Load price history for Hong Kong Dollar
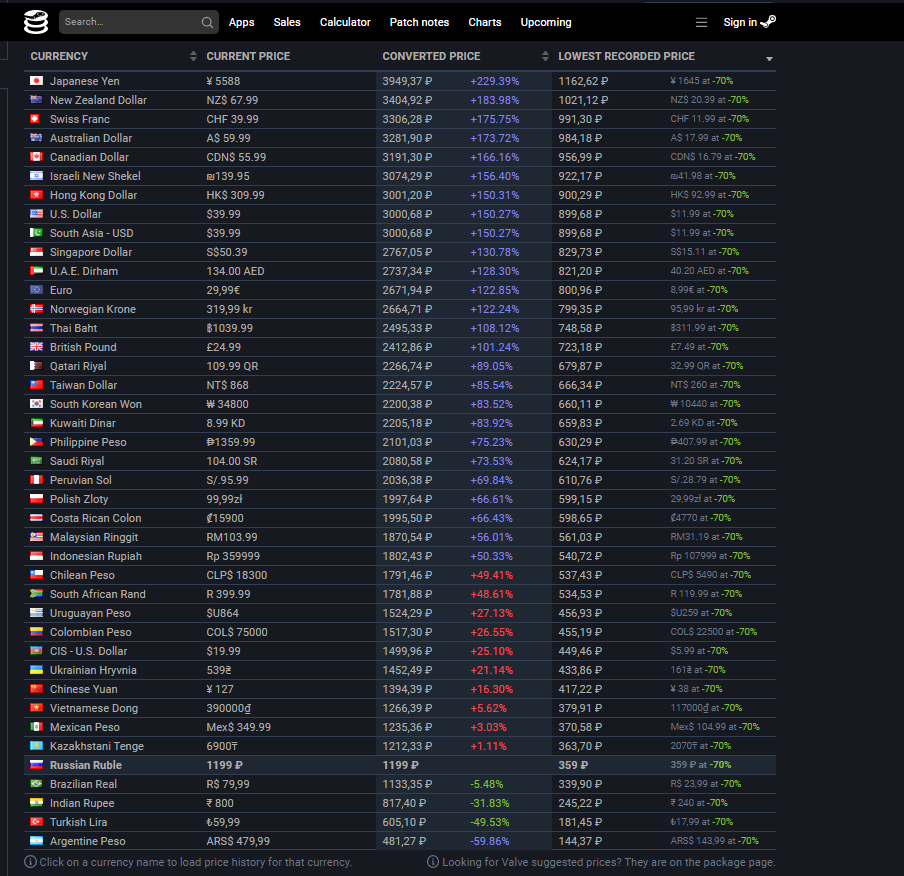This screenshot has width=904, height=876. click(x=93, y=195)
